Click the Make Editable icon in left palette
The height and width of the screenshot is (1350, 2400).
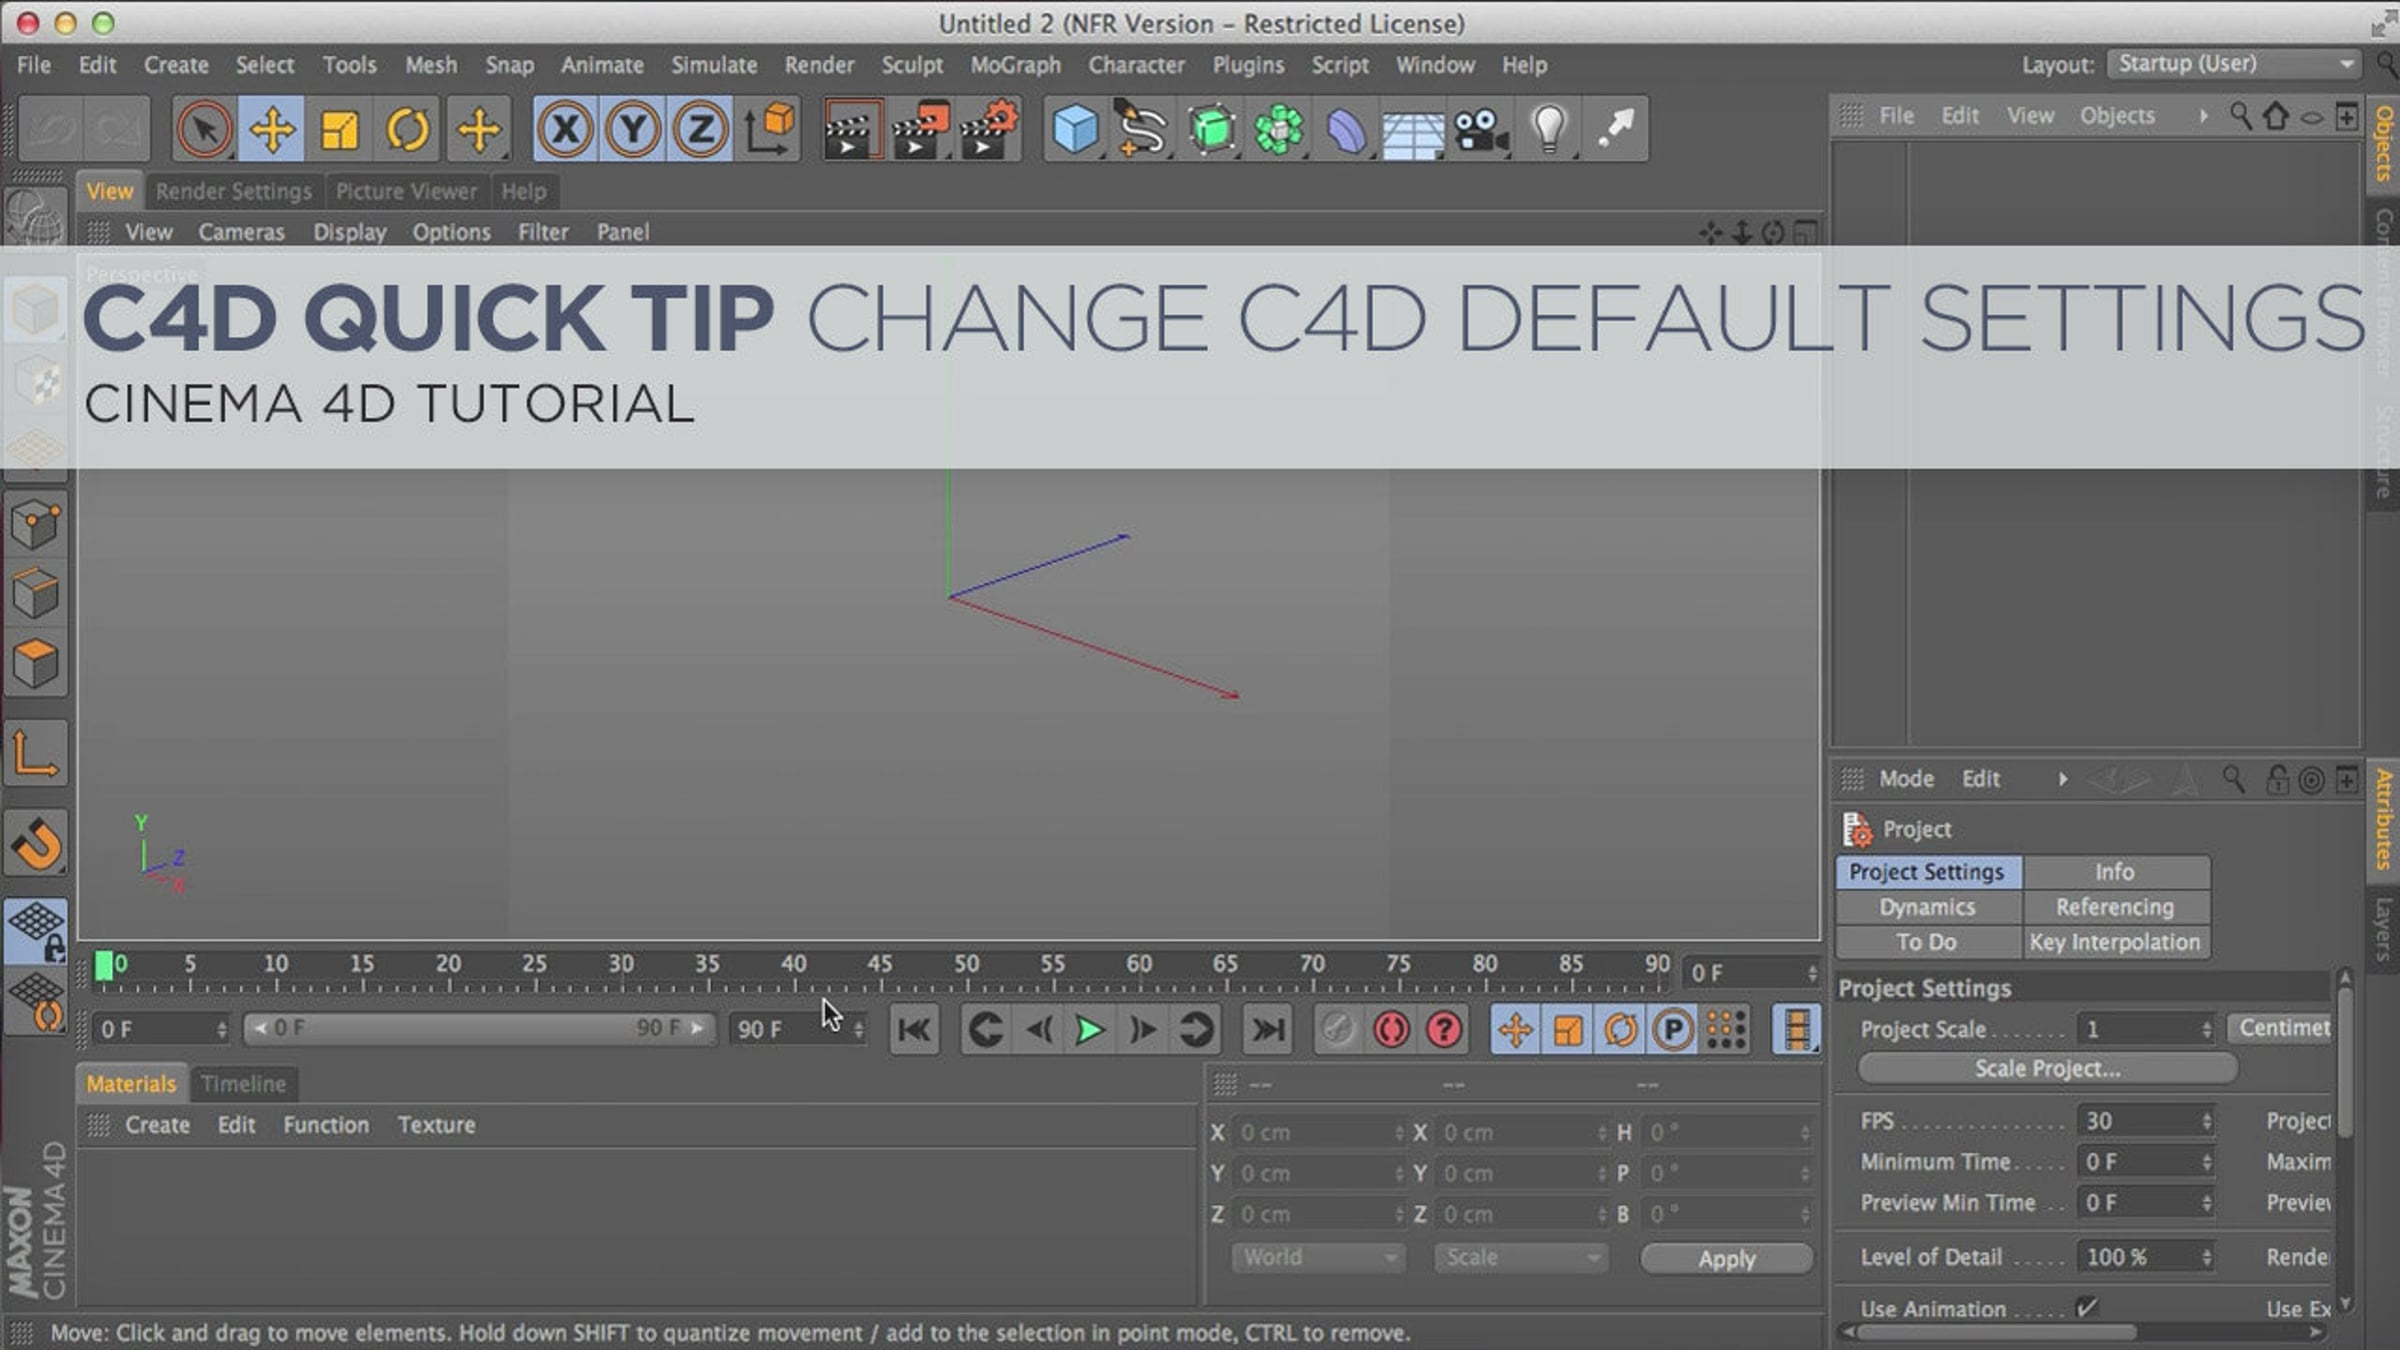pyautogui.click(x=35, y=219)
